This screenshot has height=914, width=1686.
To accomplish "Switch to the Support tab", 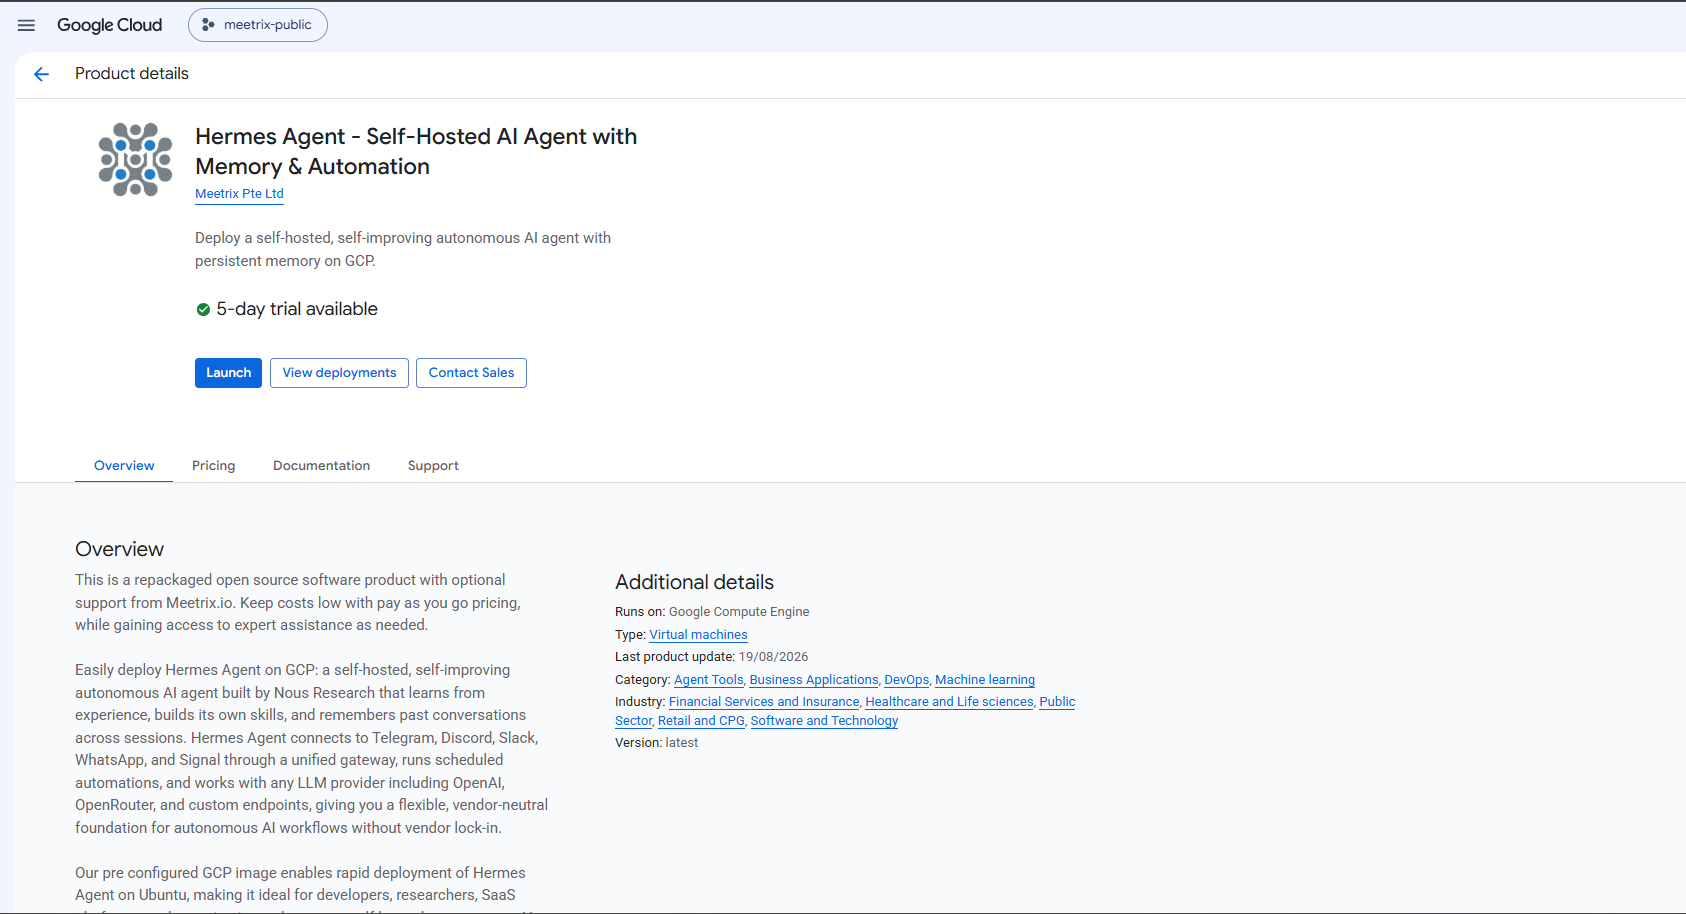I will 433,466.
